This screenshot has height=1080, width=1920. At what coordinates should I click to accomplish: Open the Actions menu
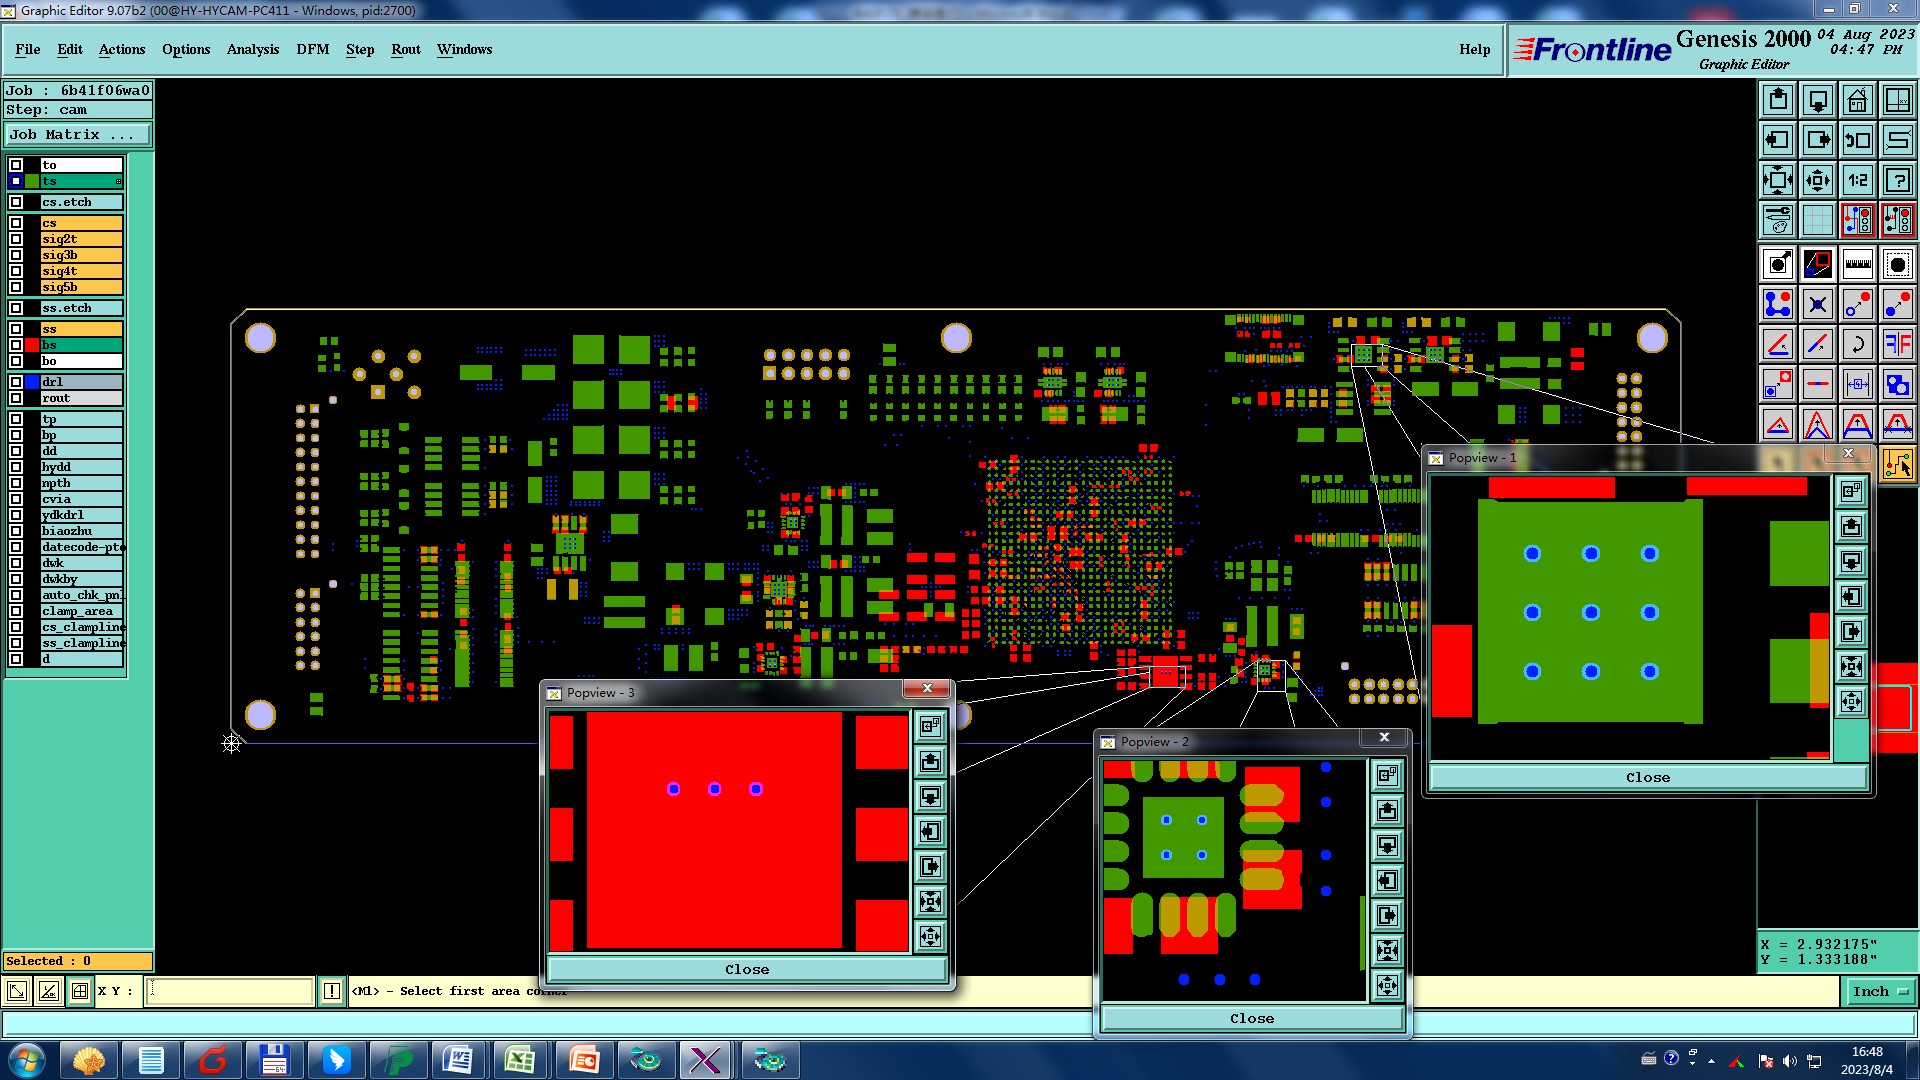[122, 49]
